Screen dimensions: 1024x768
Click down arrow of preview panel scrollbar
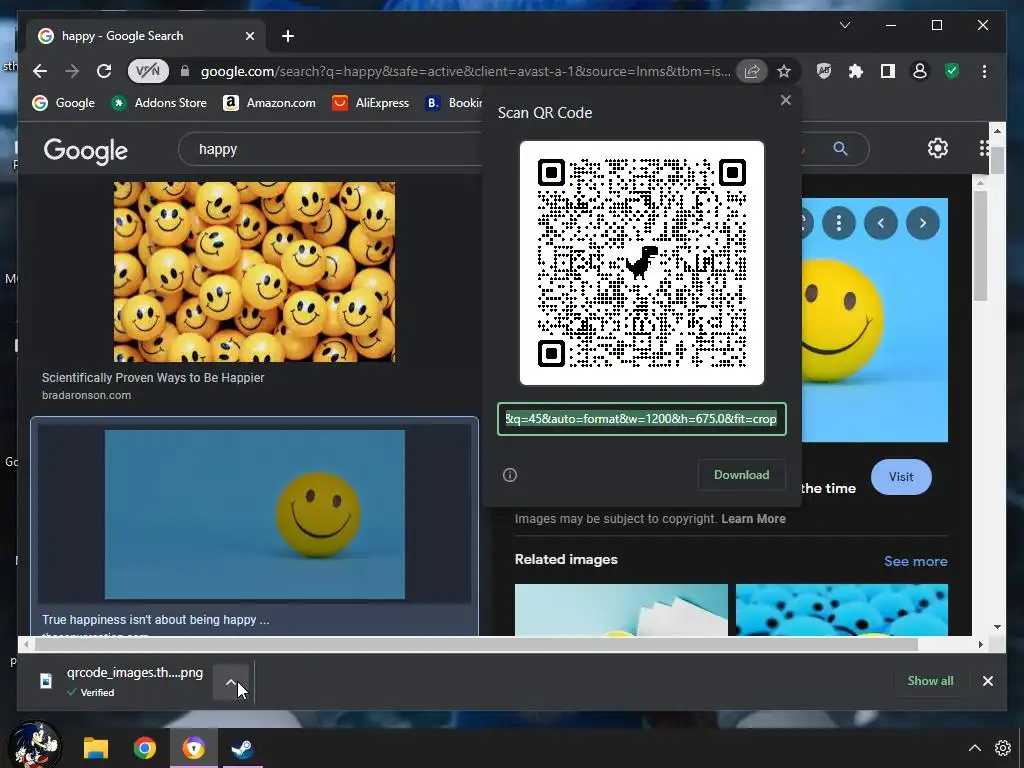pyautogui.click(x=997, y=627)
